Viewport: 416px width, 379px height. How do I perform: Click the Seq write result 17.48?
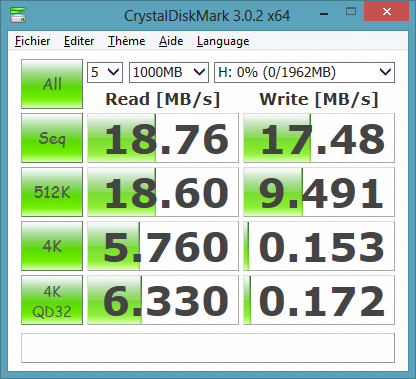(319, 138)
